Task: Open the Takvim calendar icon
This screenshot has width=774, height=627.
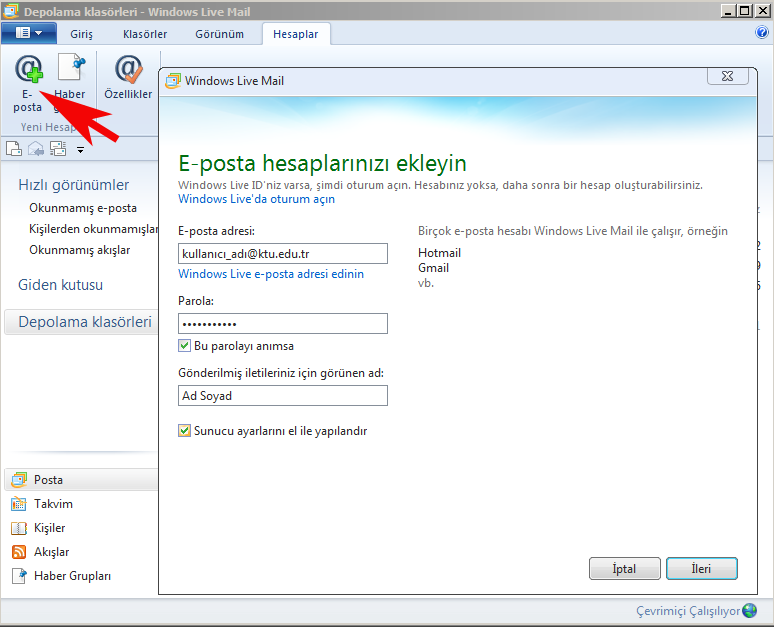Action: point(19,504)
